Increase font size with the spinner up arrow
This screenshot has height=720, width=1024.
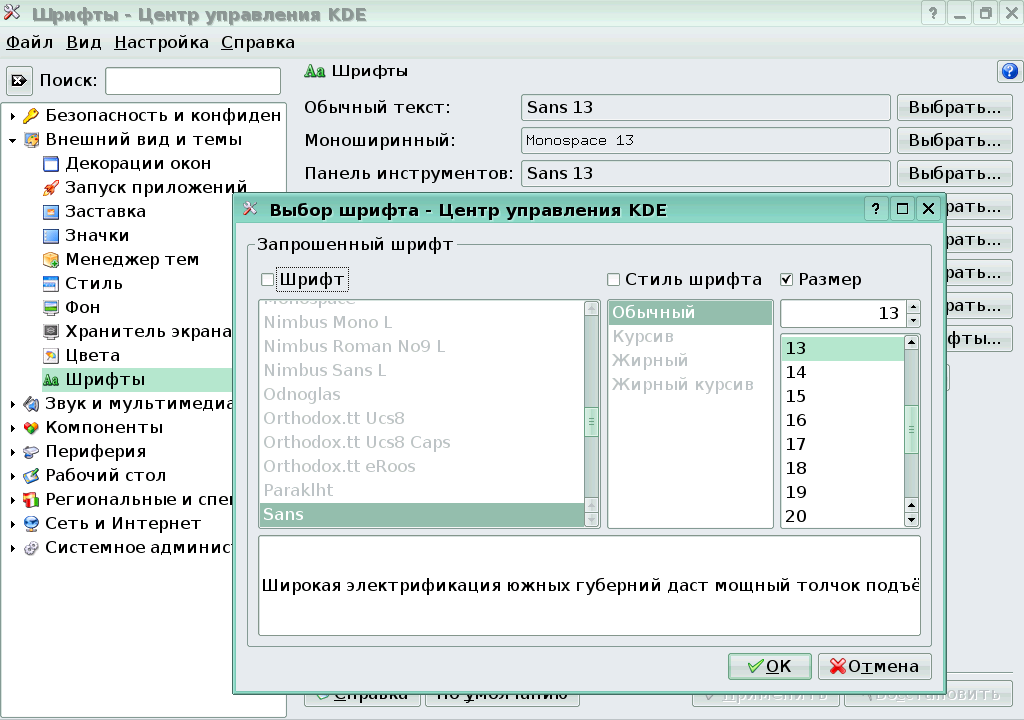[x=913, y=306]
